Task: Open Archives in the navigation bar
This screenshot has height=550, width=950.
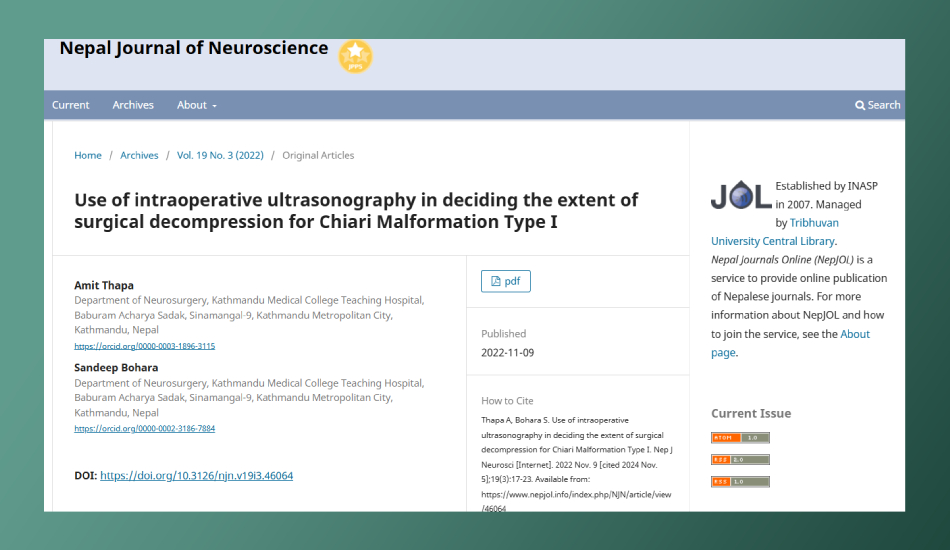Action: [133, 105]
